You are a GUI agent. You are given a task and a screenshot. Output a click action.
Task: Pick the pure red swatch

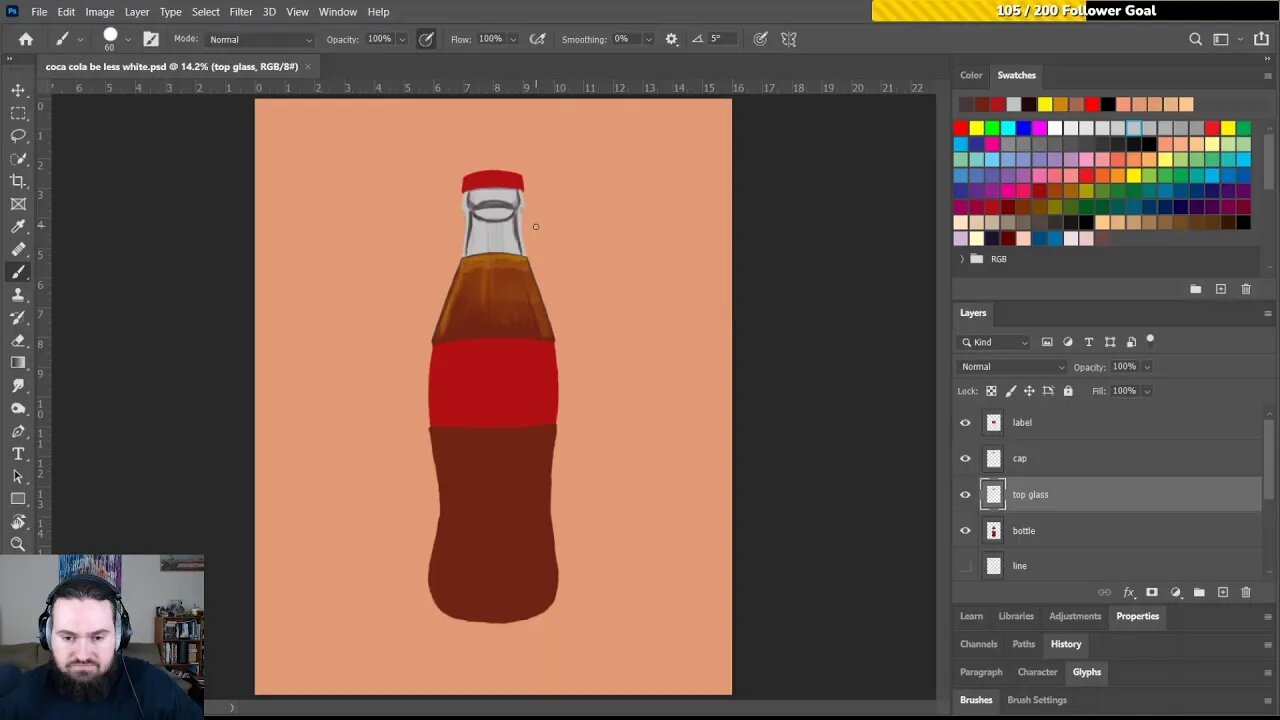tap(961, 128)
